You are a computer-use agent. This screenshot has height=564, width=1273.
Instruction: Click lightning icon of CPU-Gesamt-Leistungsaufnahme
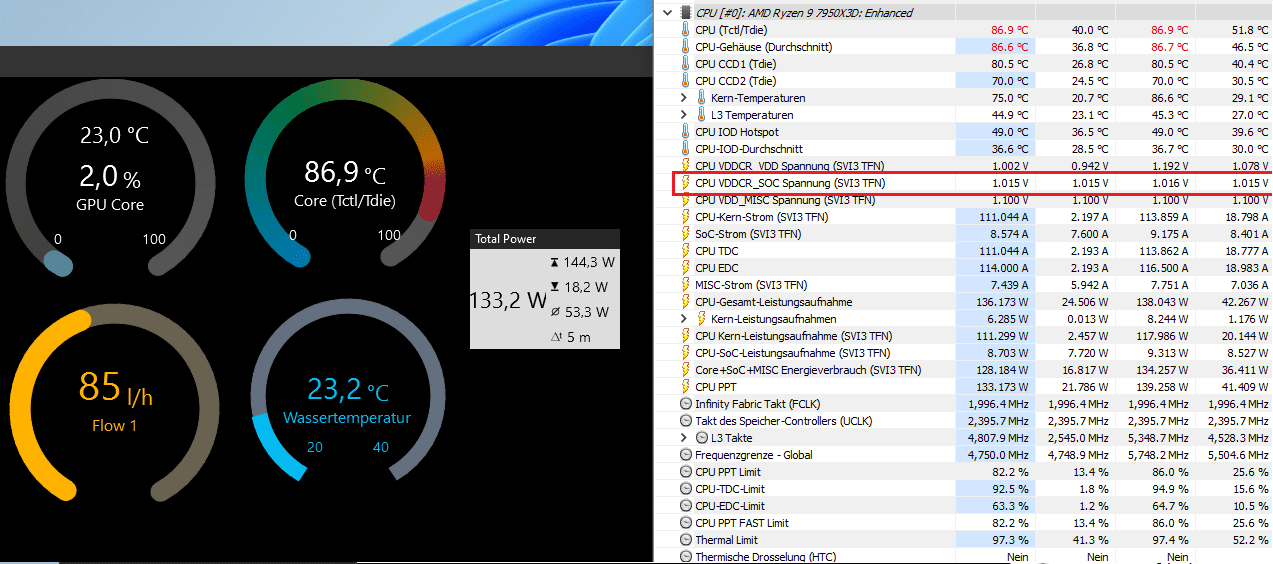tap(686, 302)
